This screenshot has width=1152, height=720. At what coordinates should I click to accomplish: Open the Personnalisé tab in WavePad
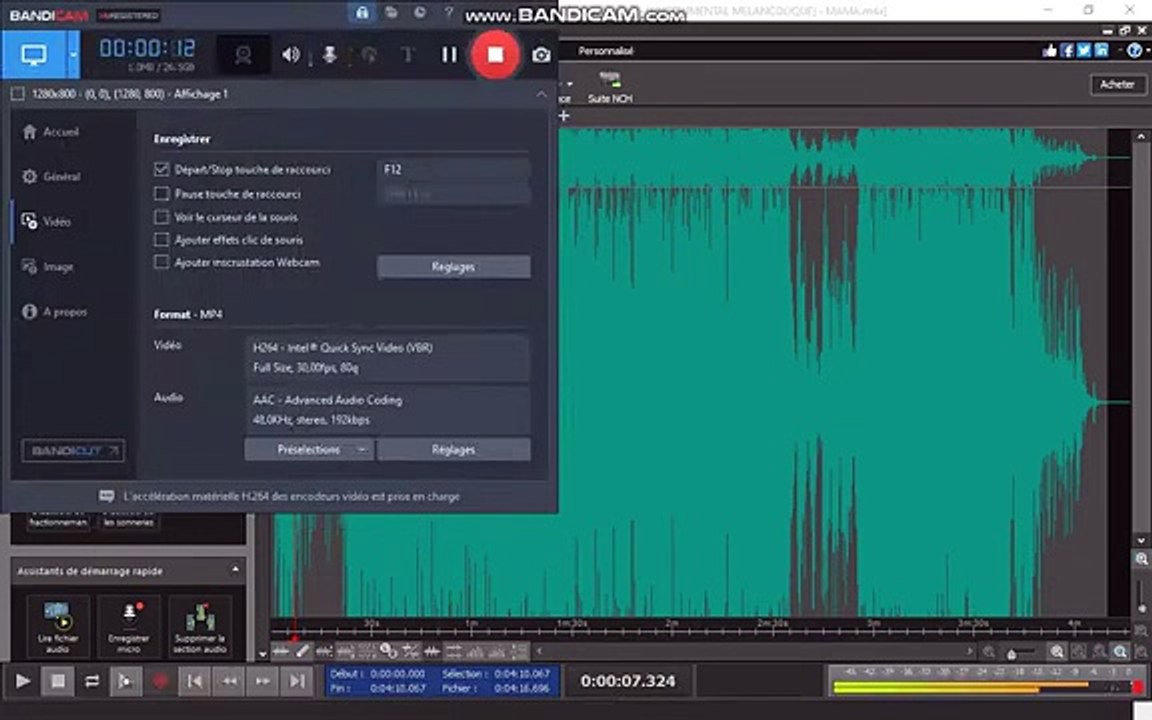point(605,51)
